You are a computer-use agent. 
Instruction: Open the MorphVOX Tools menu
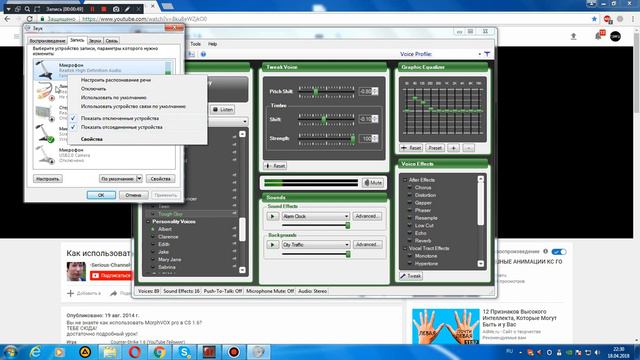pos(196,44)
